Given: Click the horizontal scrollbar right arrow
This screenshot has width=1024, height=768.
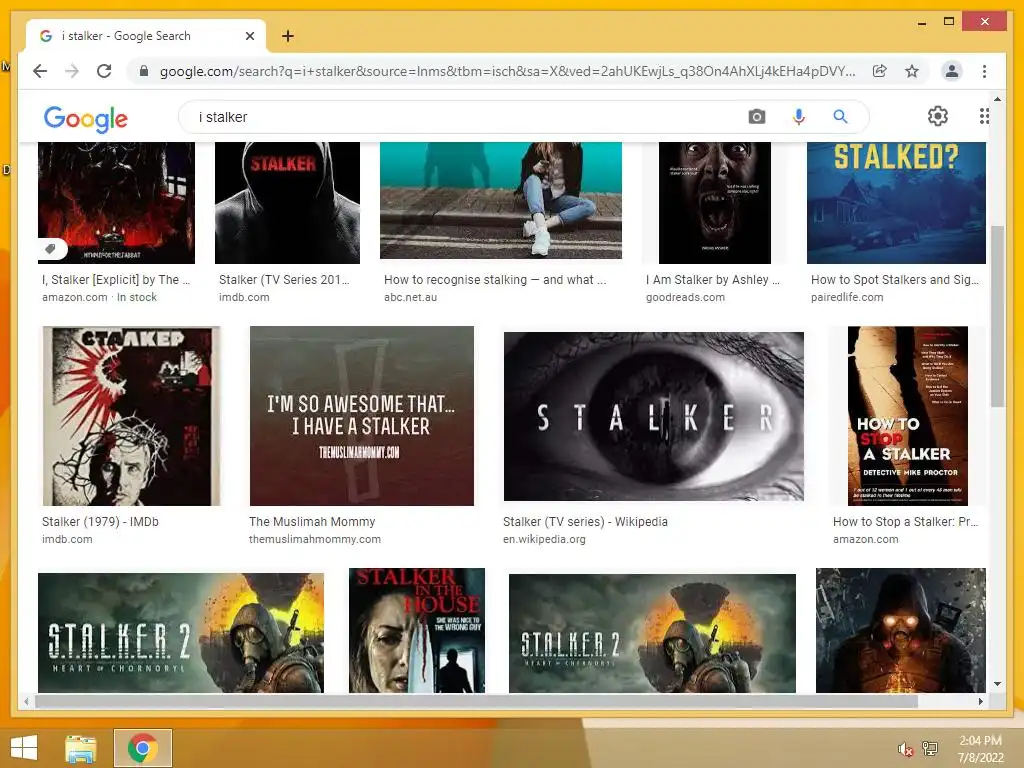Looking at the screenshot, I should 980,701.
